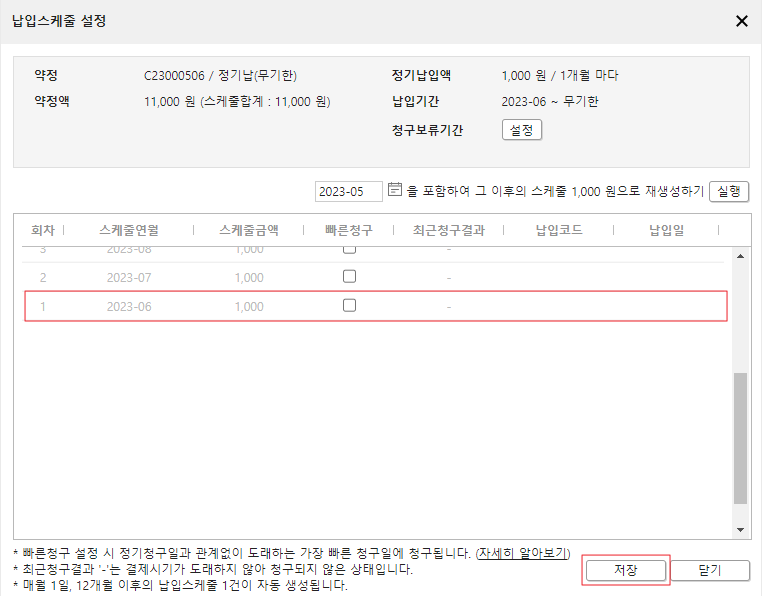
Task: Click the 스케줄금액 column header
Action: pos(248,230)
